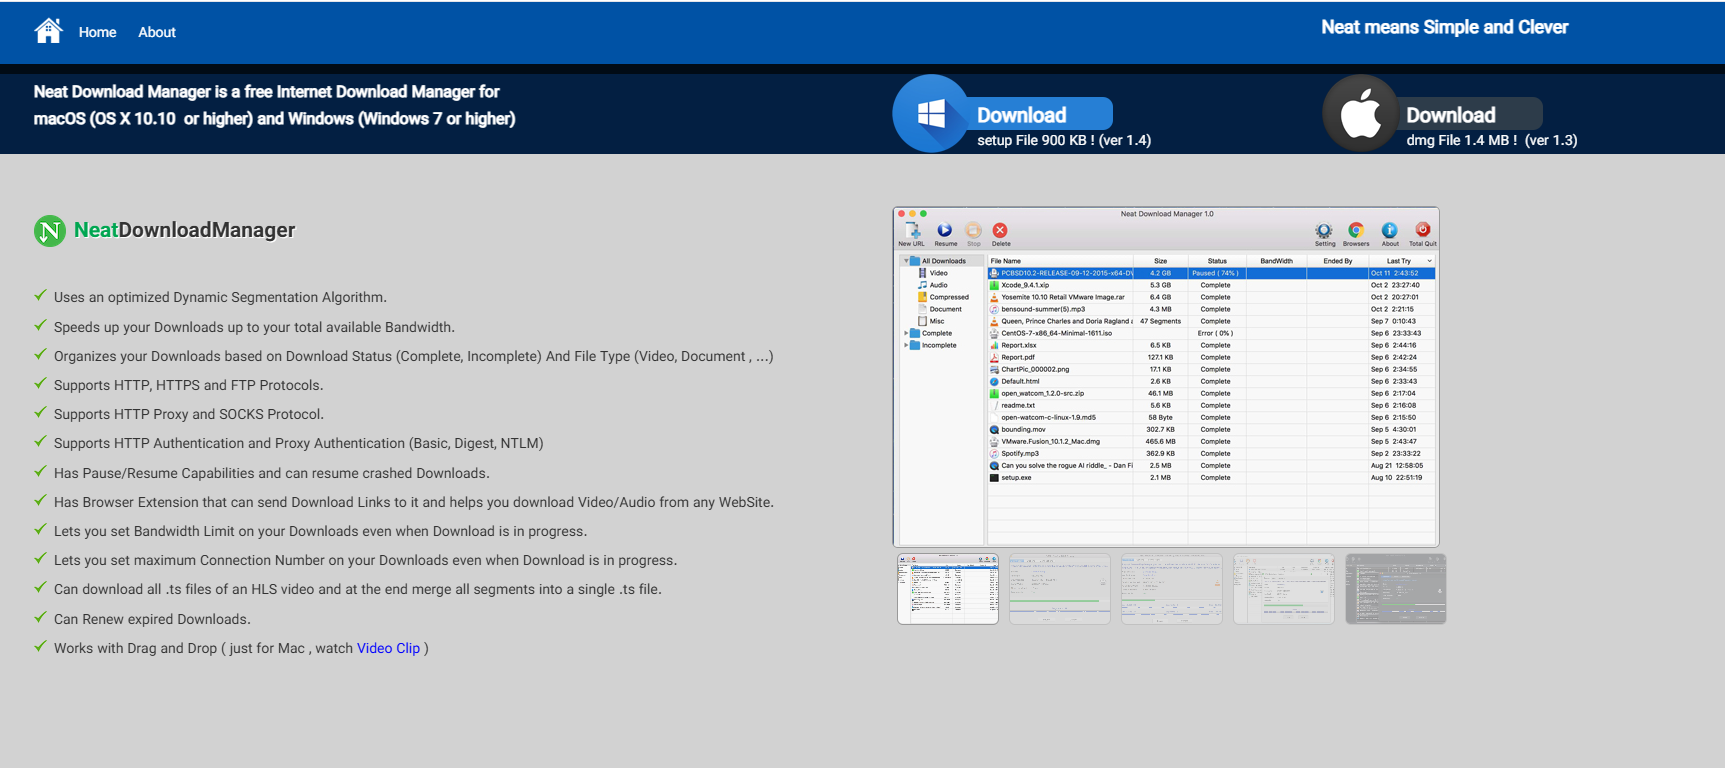This screenshot has height=768, width=1725.
Task: Click the Status column header
Action: click(1217, 261)
